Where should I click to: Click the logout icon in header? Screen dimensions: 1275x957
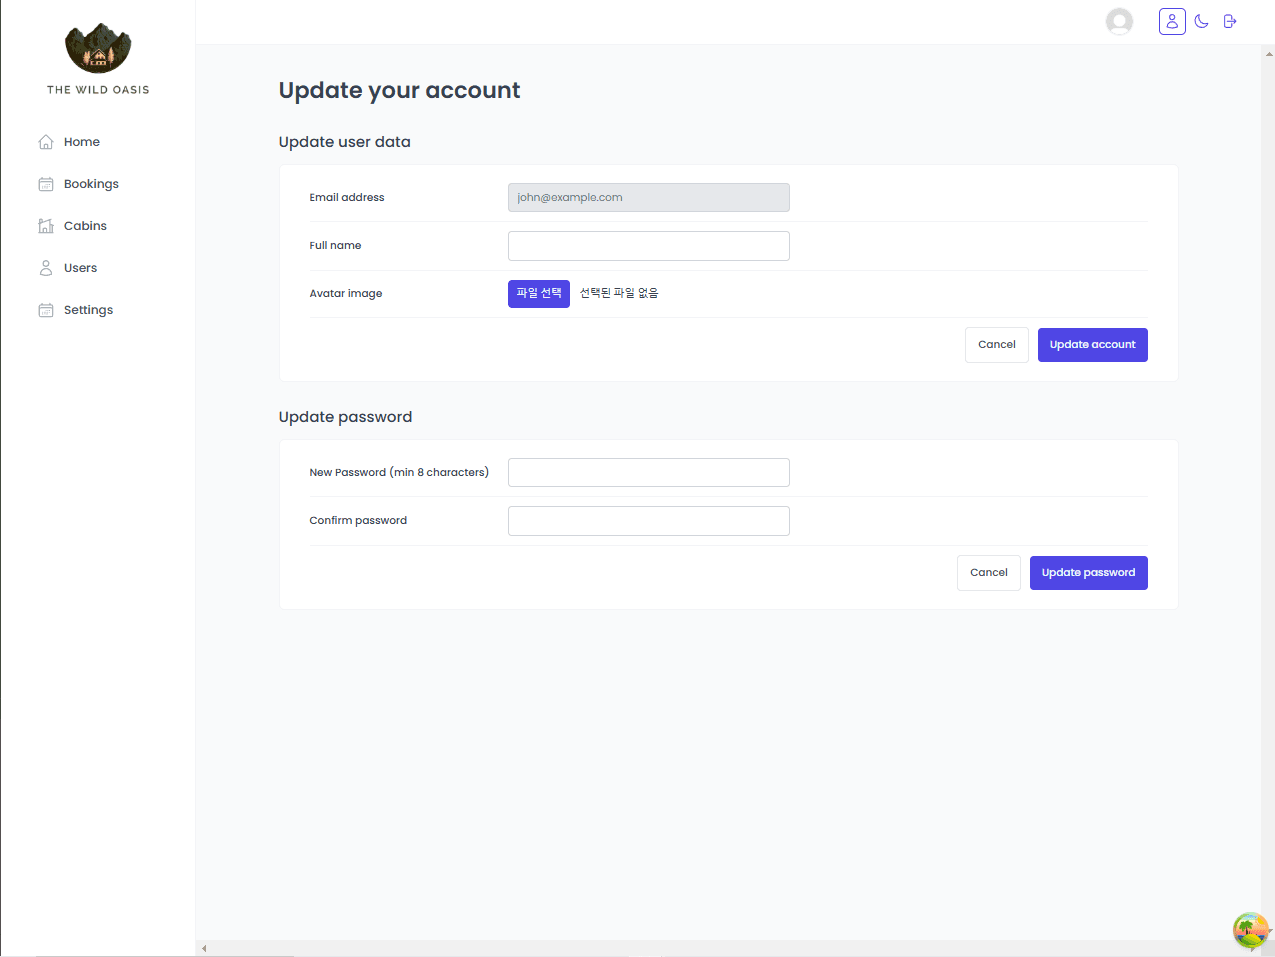(1230, 21)
